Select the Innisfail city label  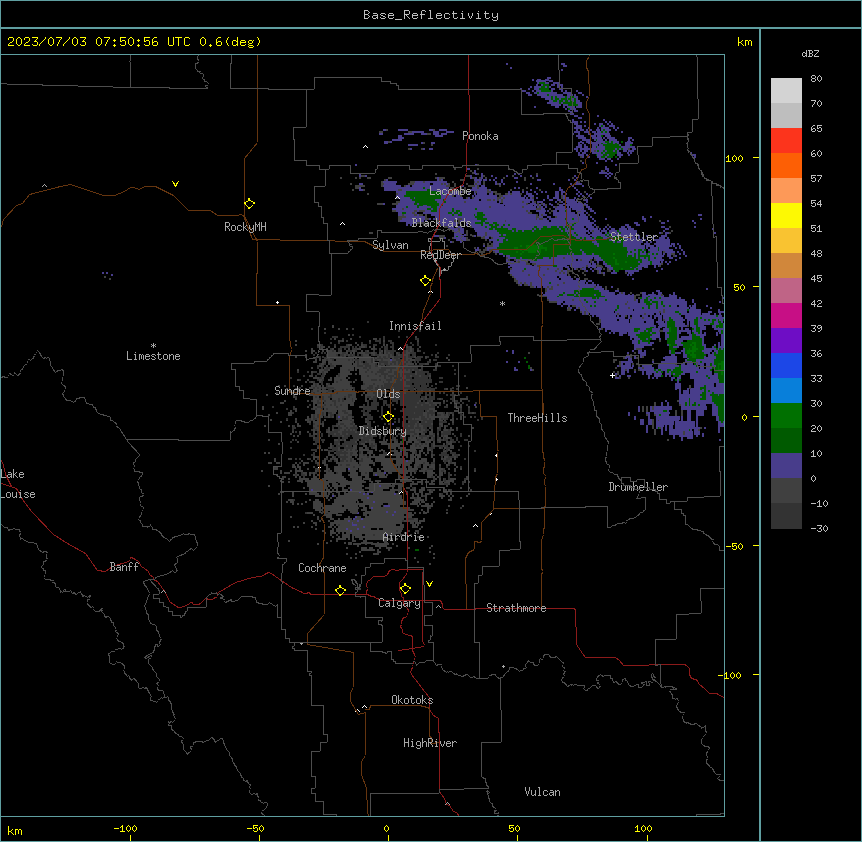(x=415, y=326)
